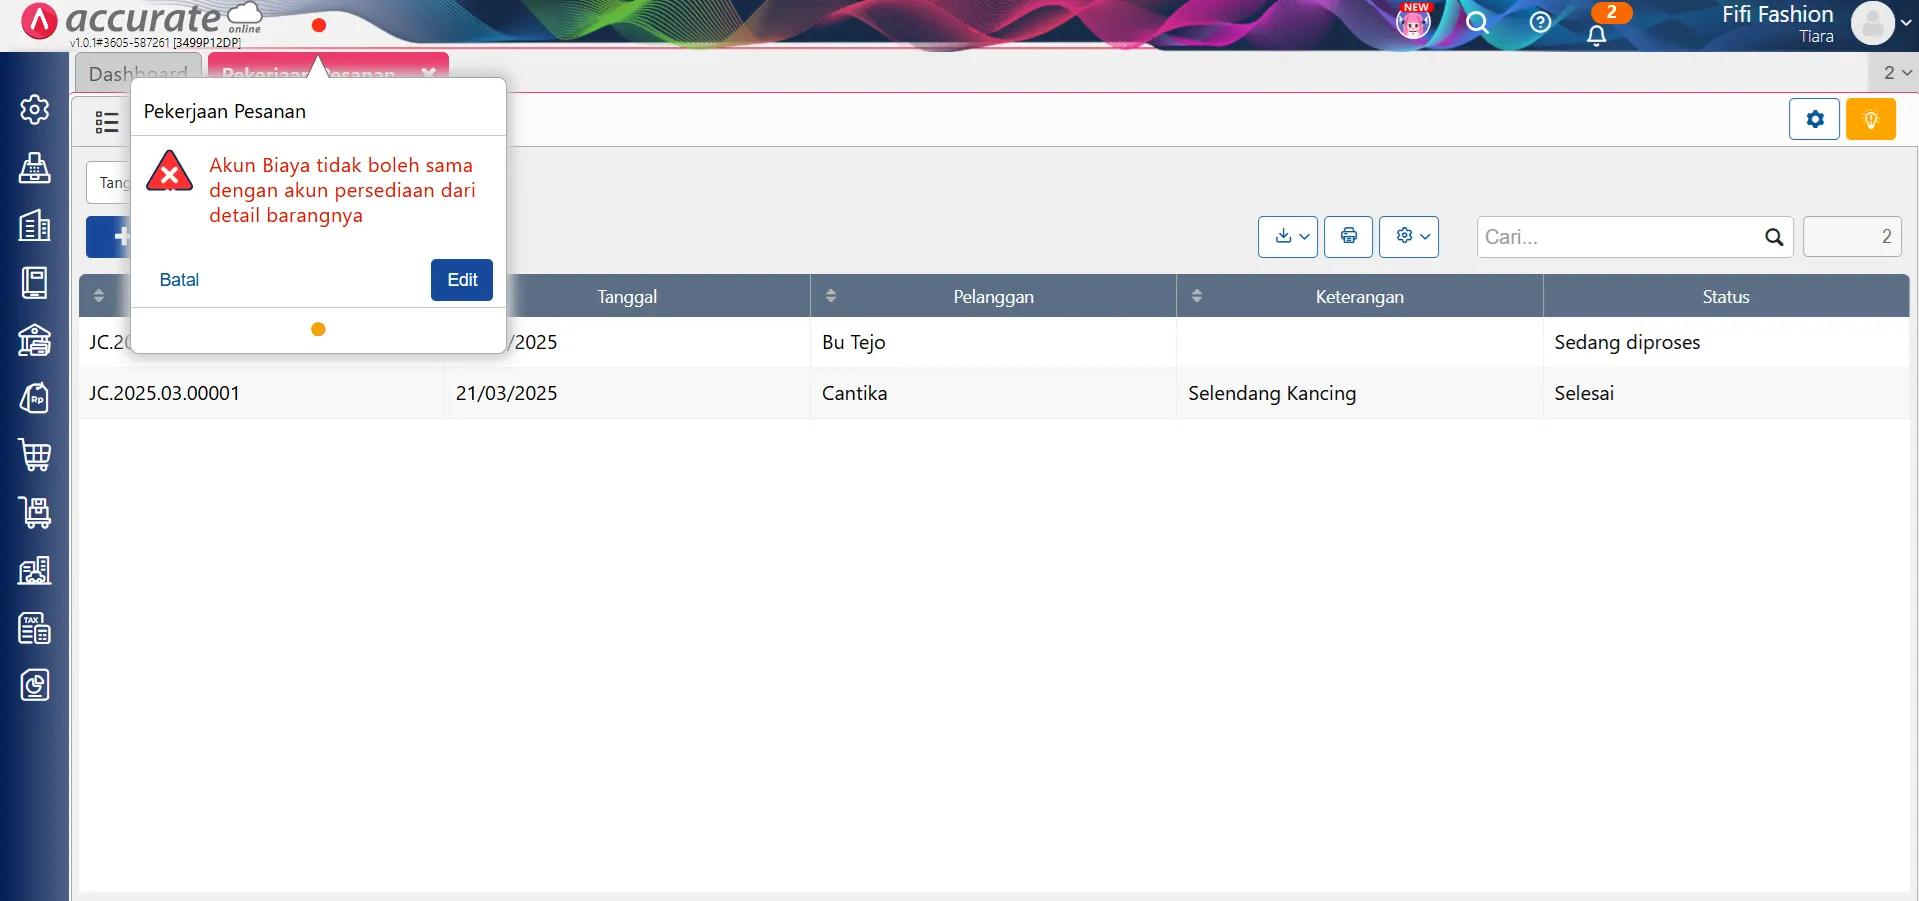
Task: Open the bank and cash sidebar module
Action: coord(35,340)
